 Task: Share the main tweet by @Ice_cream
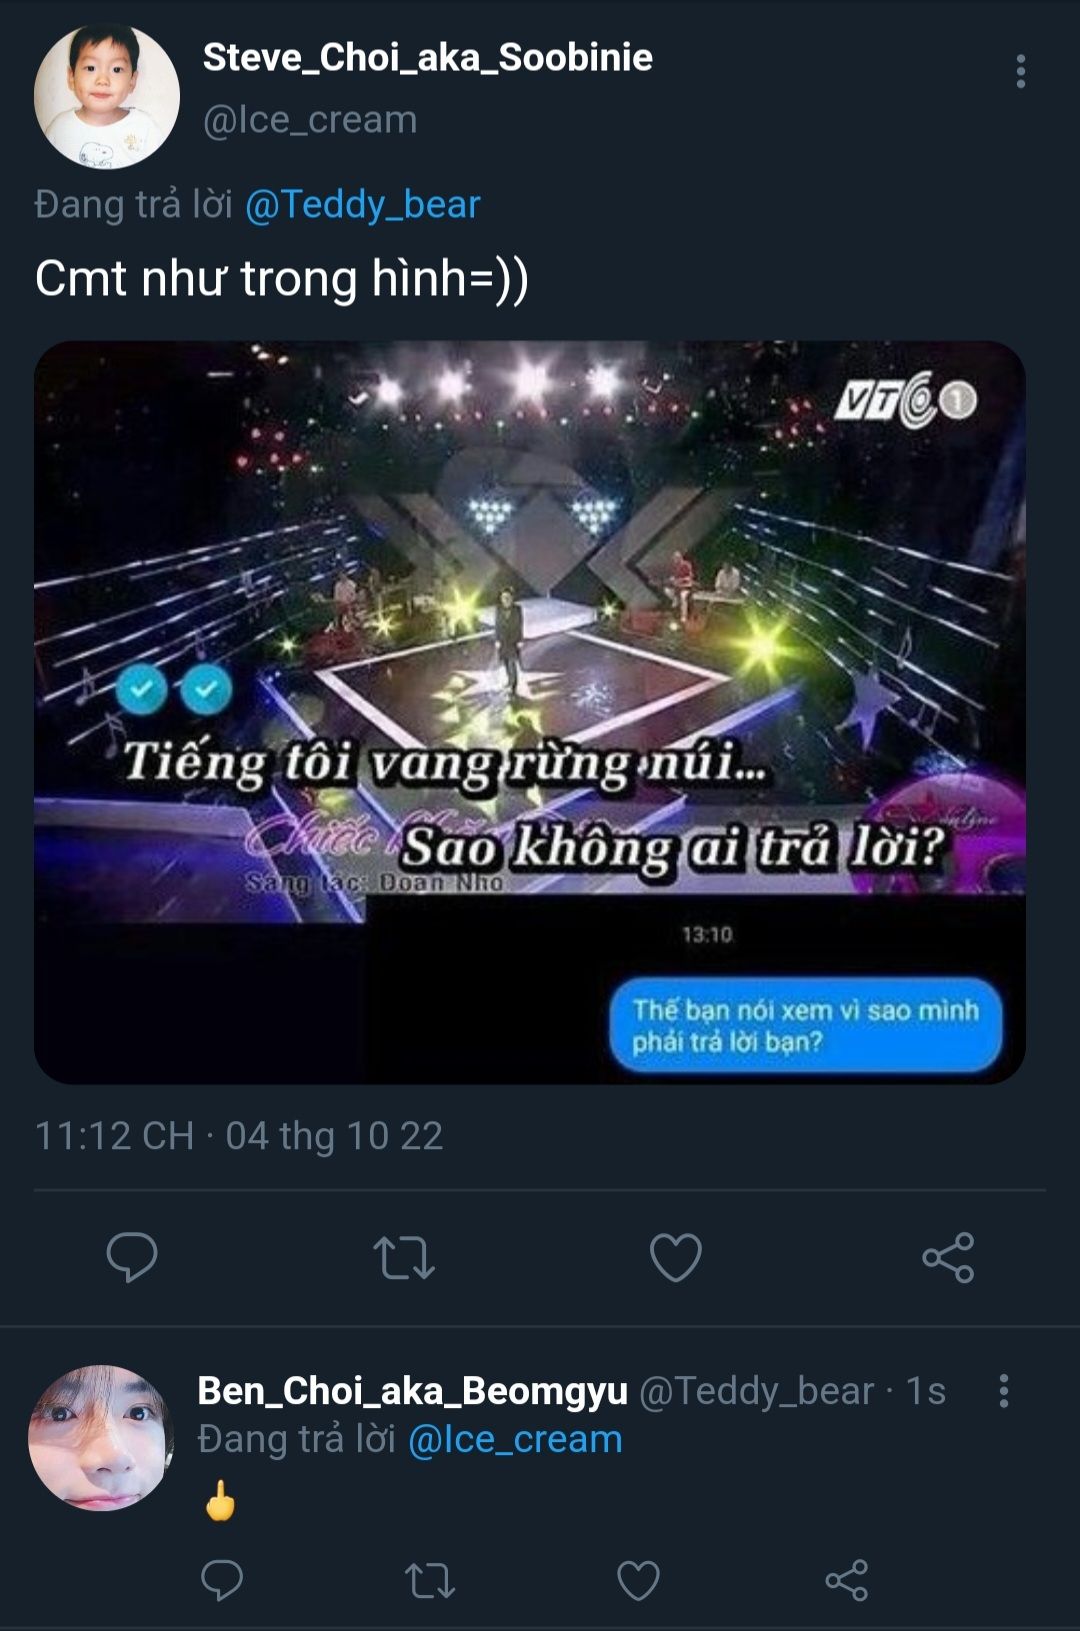pos(948,1257)
